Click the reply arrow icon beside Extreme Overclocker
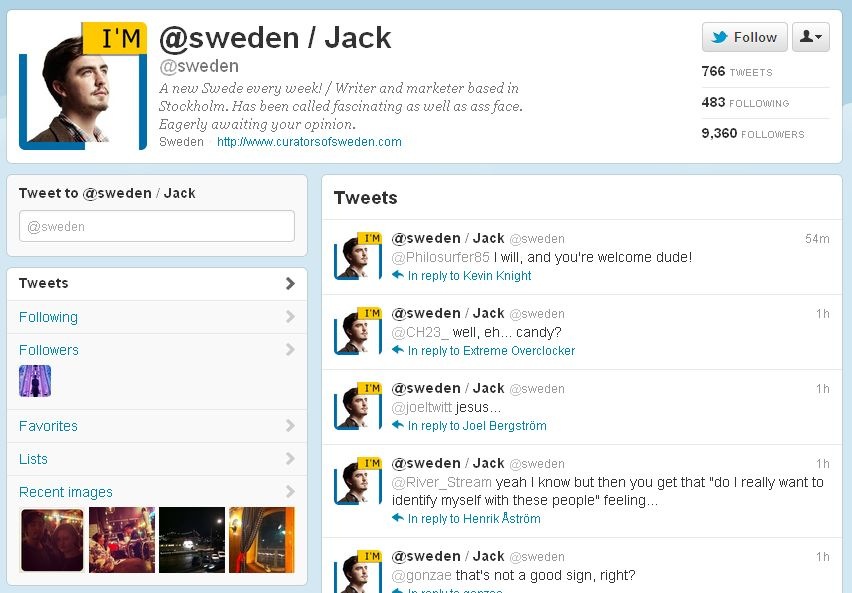The image size is (852, 593). 398,349
